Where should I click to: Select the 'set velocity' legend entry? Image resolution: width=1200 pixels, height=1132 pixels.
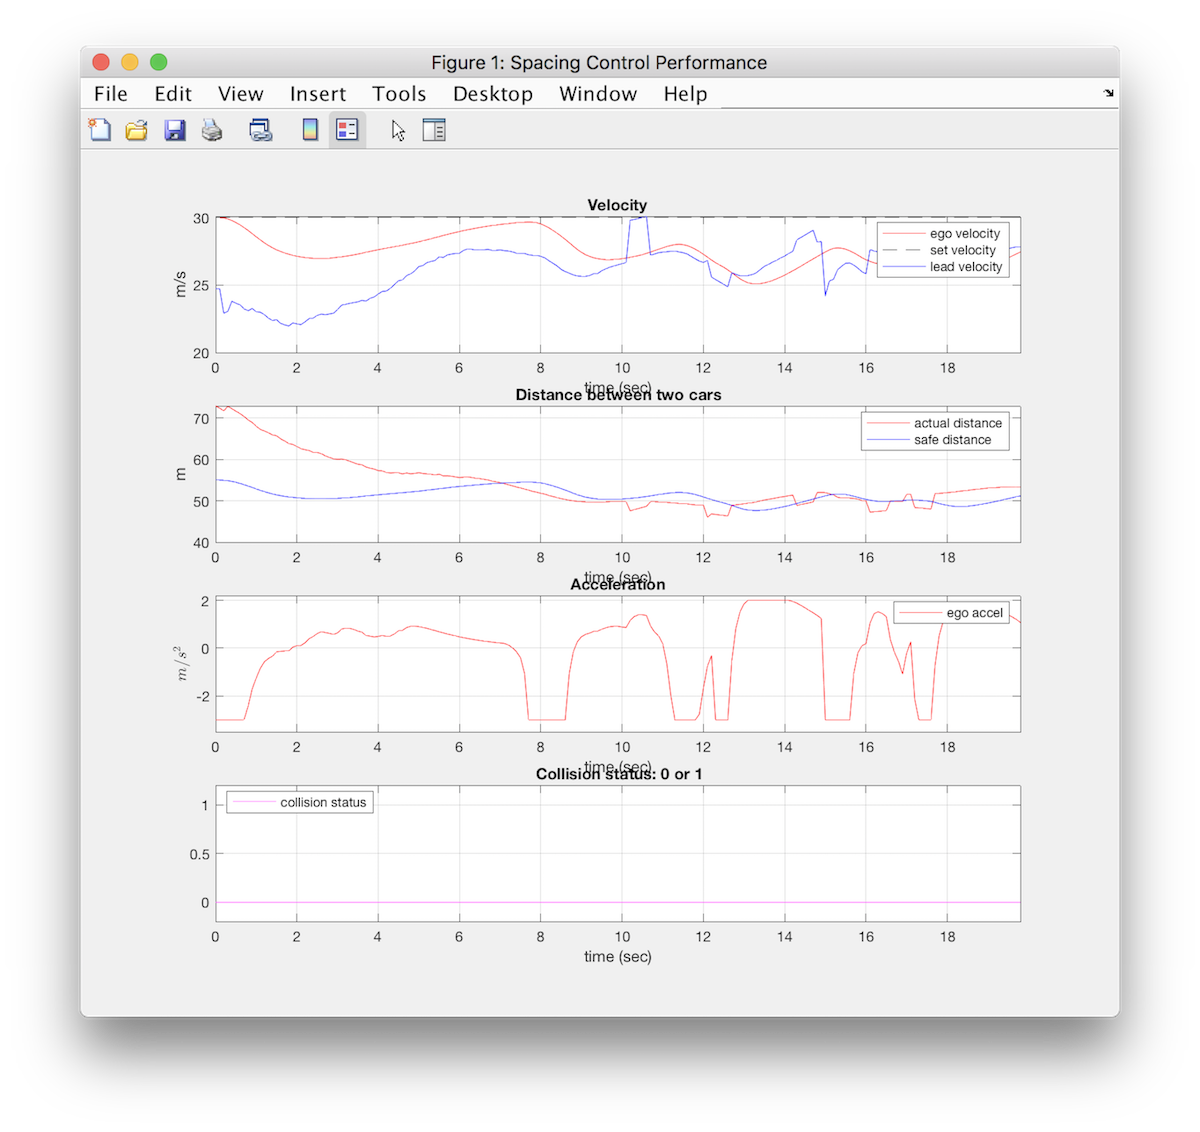(x=941, y=251)
